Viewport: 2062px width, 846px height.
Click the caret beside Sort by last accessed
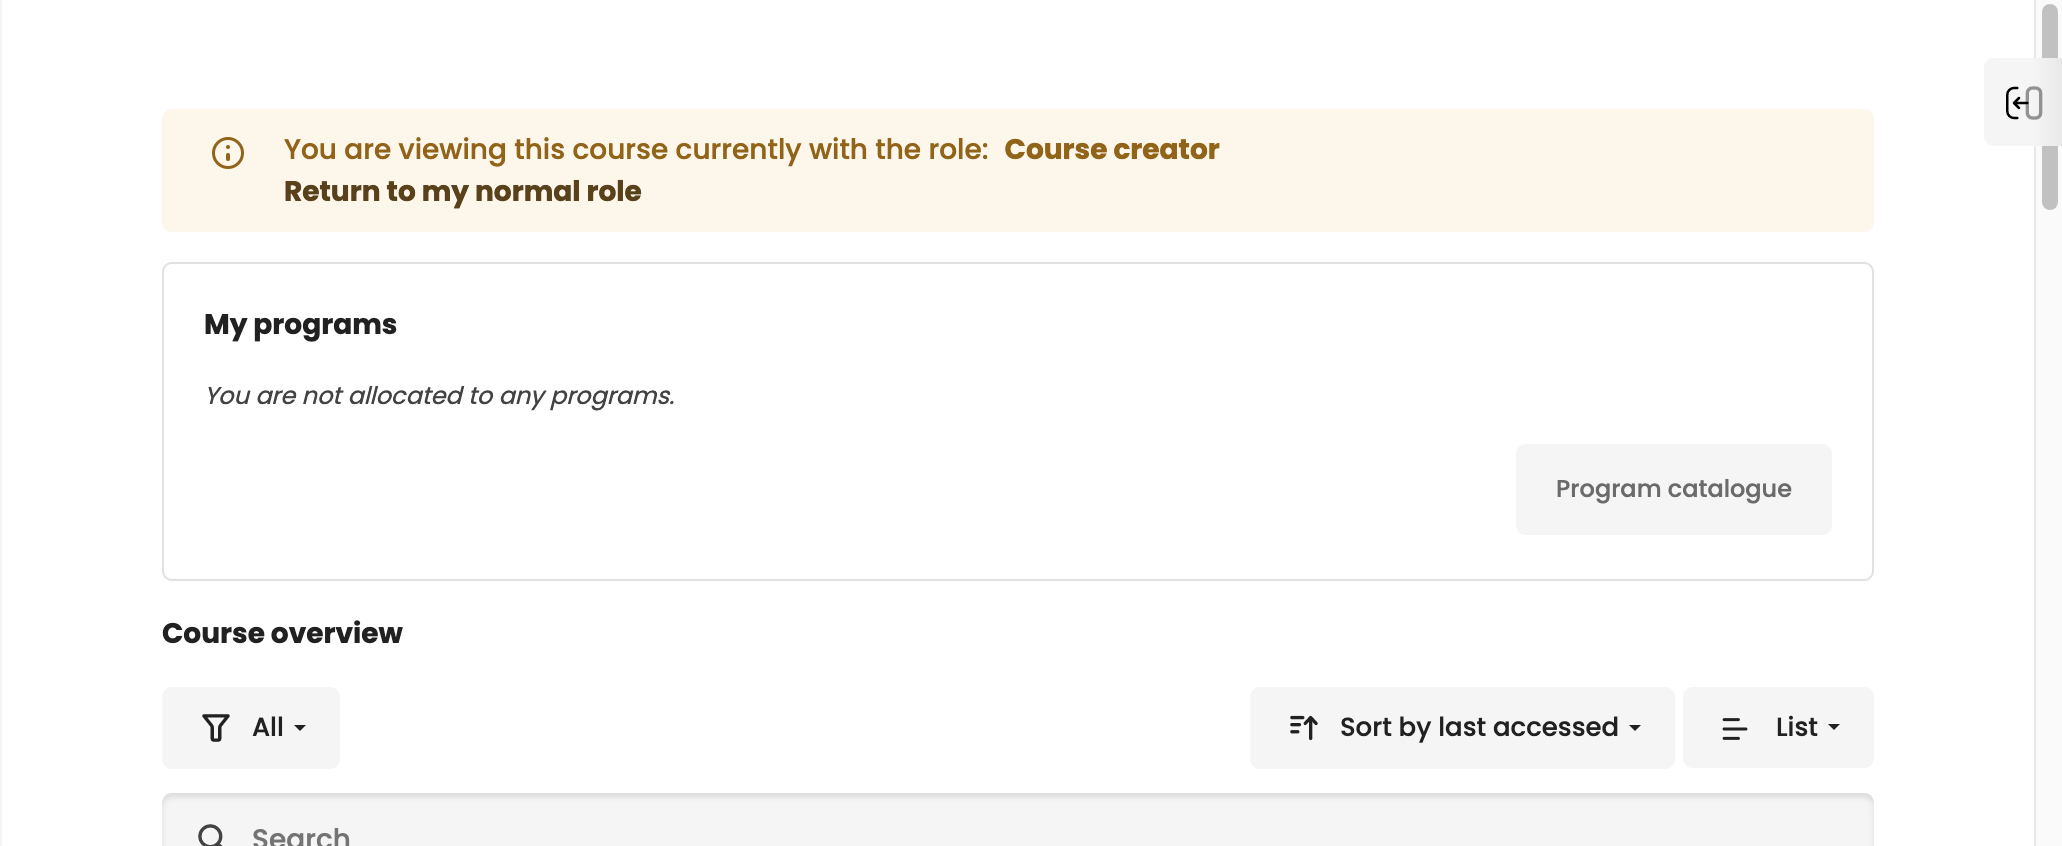pos(1635,728)
